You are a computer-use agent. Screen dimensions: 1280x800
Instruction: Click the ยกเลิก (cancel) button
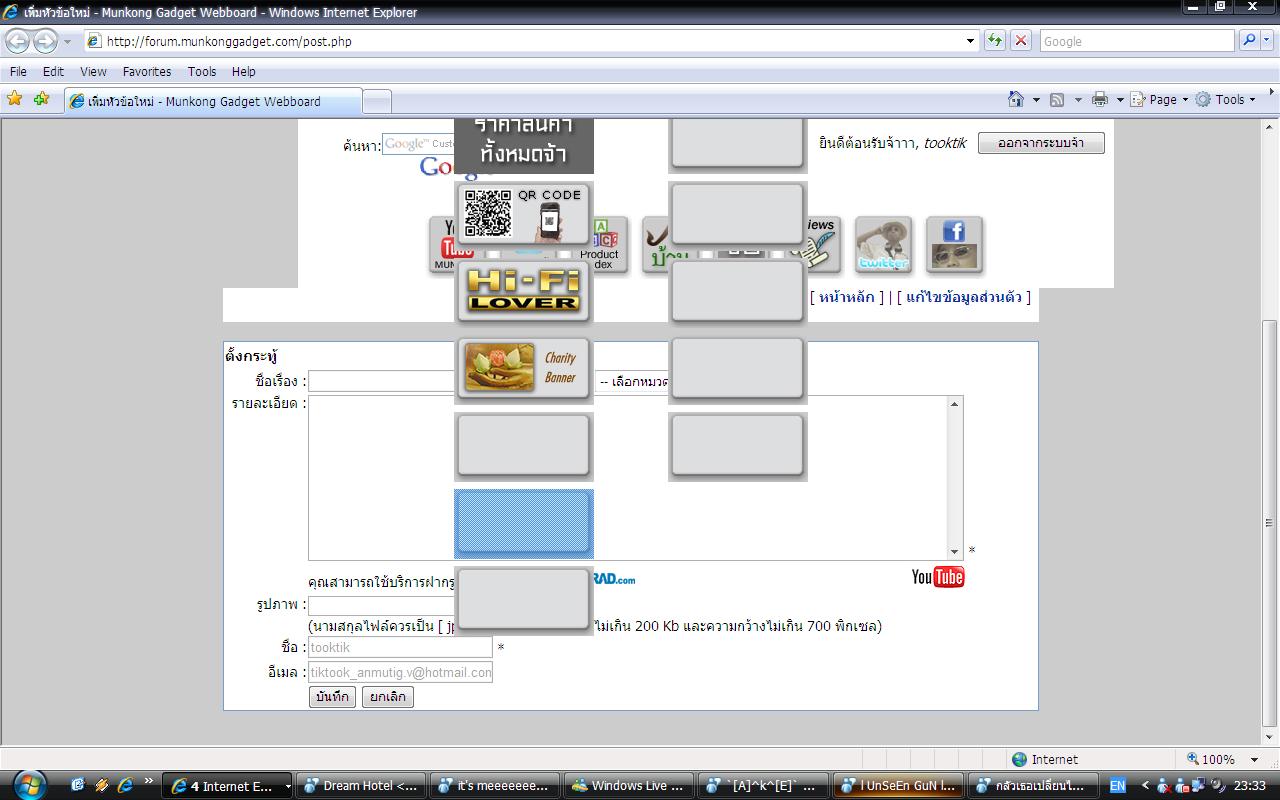point(388,697)
